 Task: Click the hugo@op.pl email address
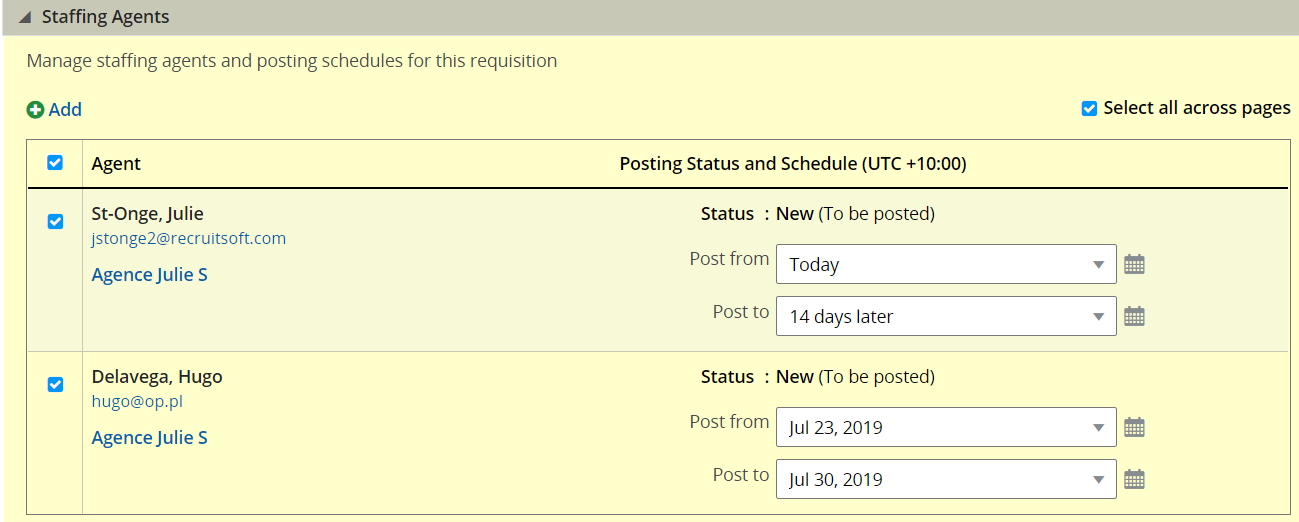click(x=137, y=402)
